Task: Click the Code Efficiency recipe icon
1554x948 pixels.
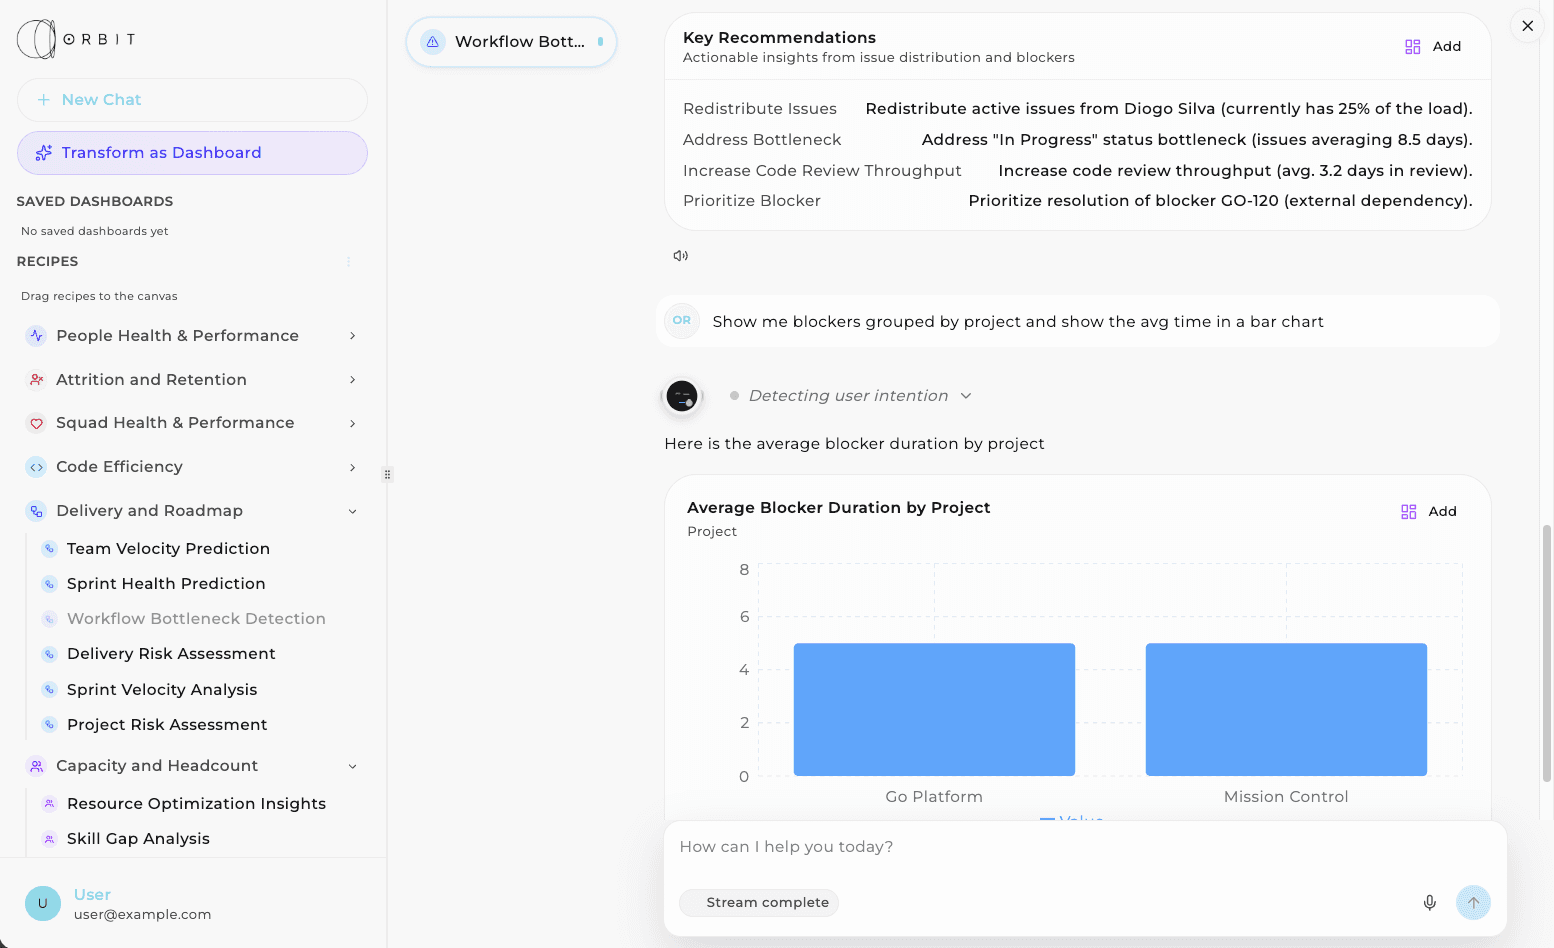Action: click(x=36, y=466)
